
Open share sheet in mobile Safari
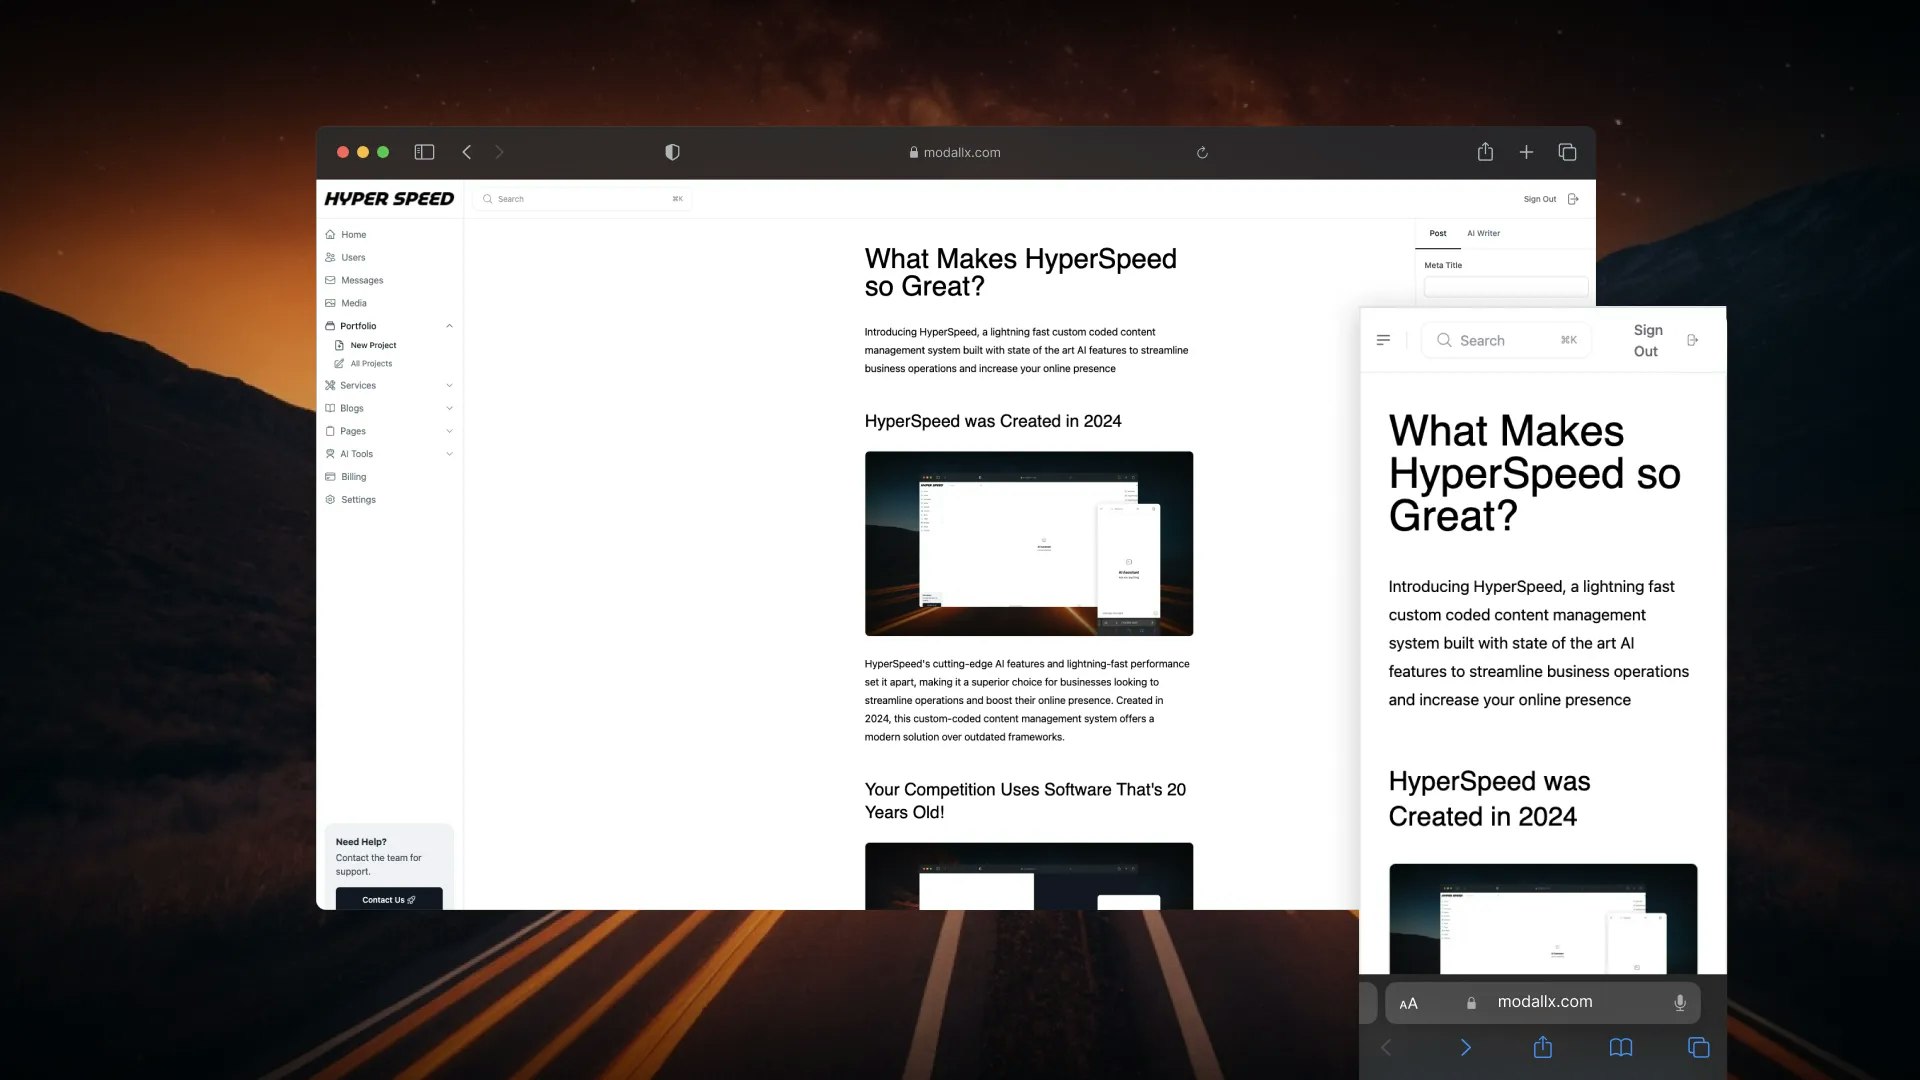(x=1543, y=1046)
